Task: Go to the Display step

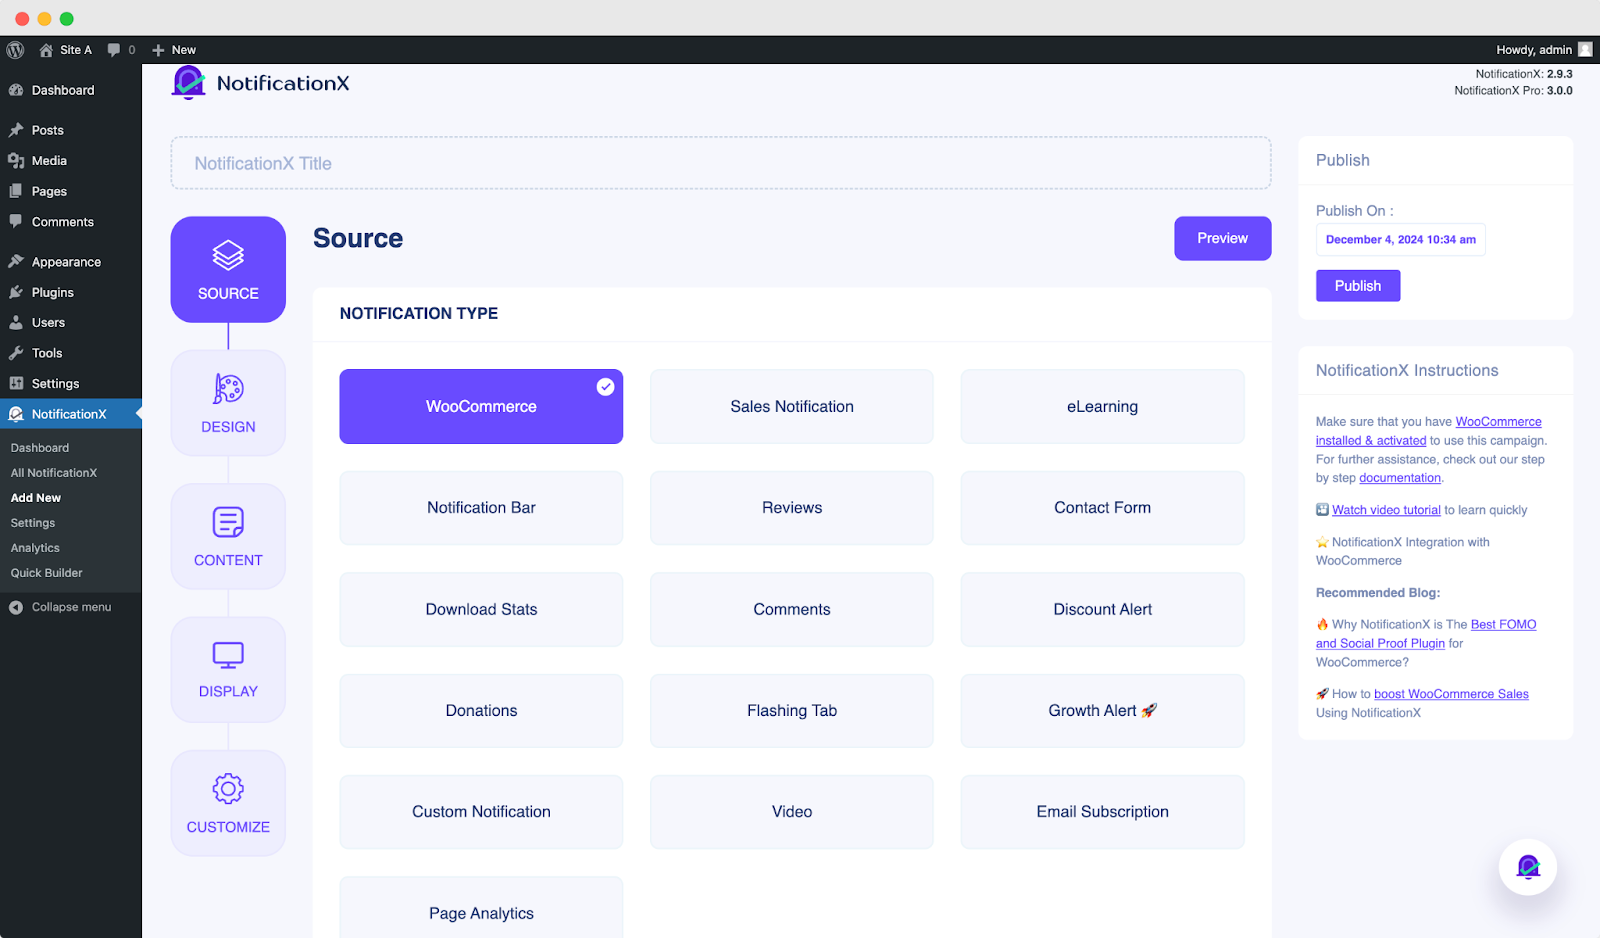Action: click(x=228, y=670)
